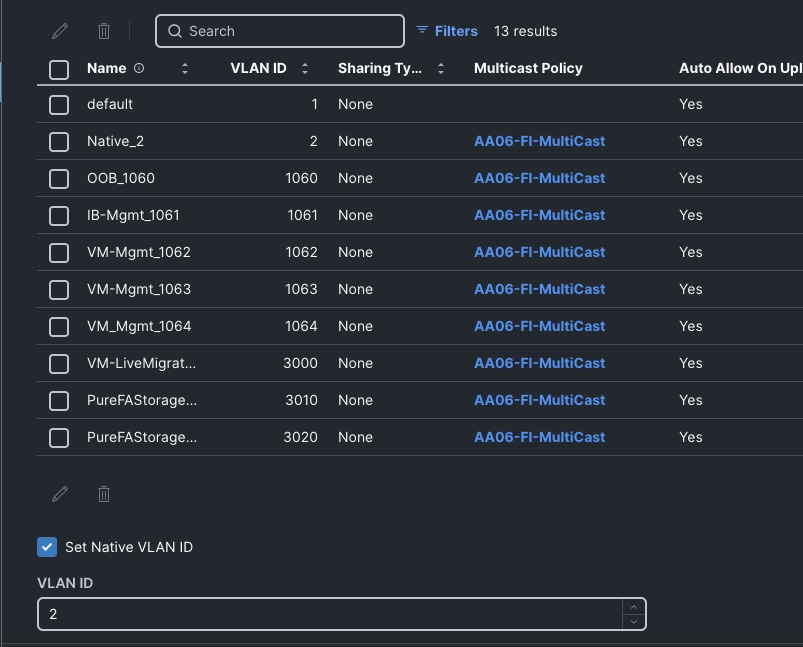Open the multicast policy link for OOB_1060
803x647 pixels.
point(539,178)
